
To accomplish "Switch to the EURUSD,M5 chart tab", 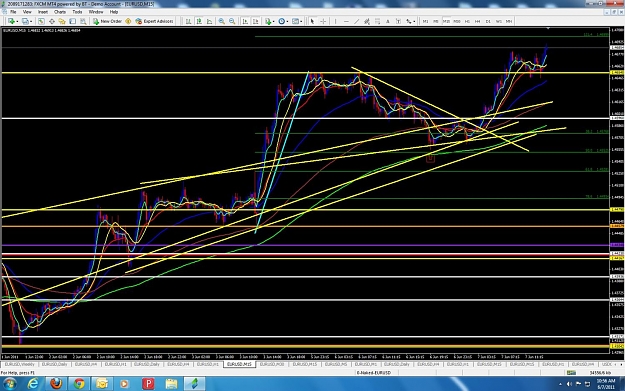I will (336, 364).
